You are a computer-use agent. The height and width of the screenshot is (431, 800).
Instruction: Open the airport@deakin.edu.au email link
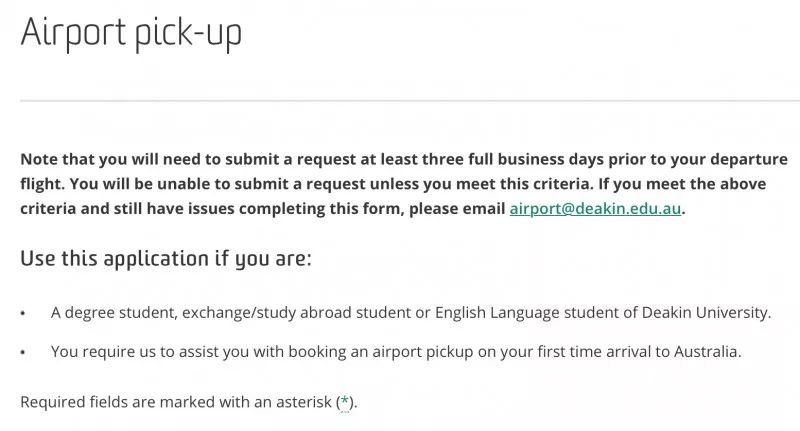[595, 209]
